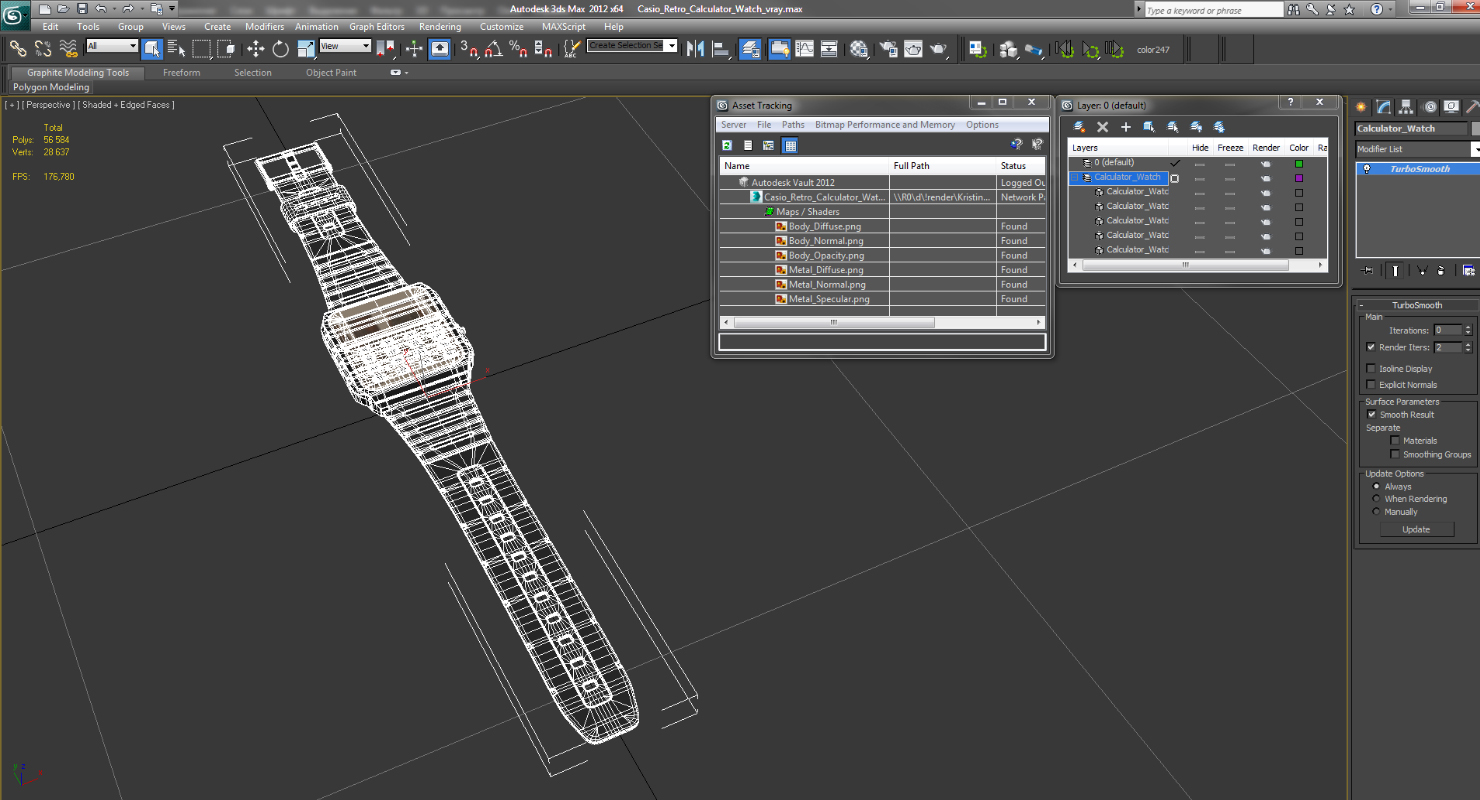
Task: Select the When Rendering radio button
Action: click(1376, 499)
